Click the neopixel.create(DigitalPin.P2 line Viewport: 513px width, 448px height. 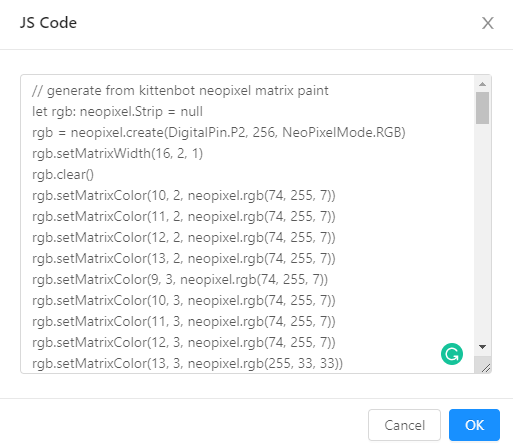(219, 133)
